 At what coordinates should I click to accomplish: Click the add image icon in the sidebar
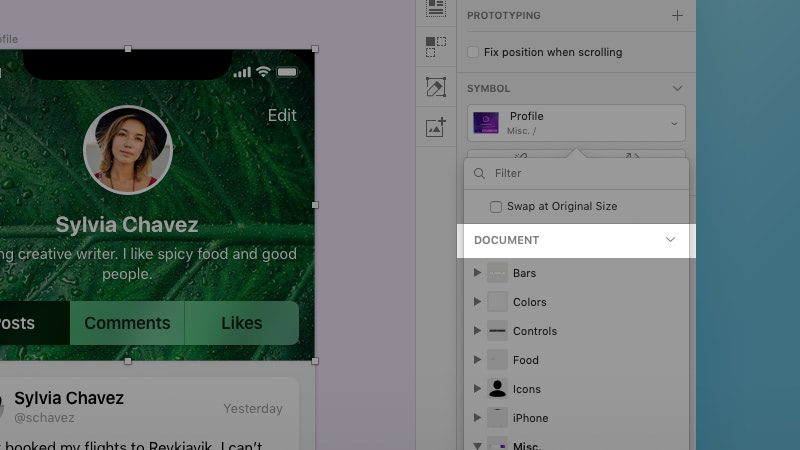coord(436,127)
